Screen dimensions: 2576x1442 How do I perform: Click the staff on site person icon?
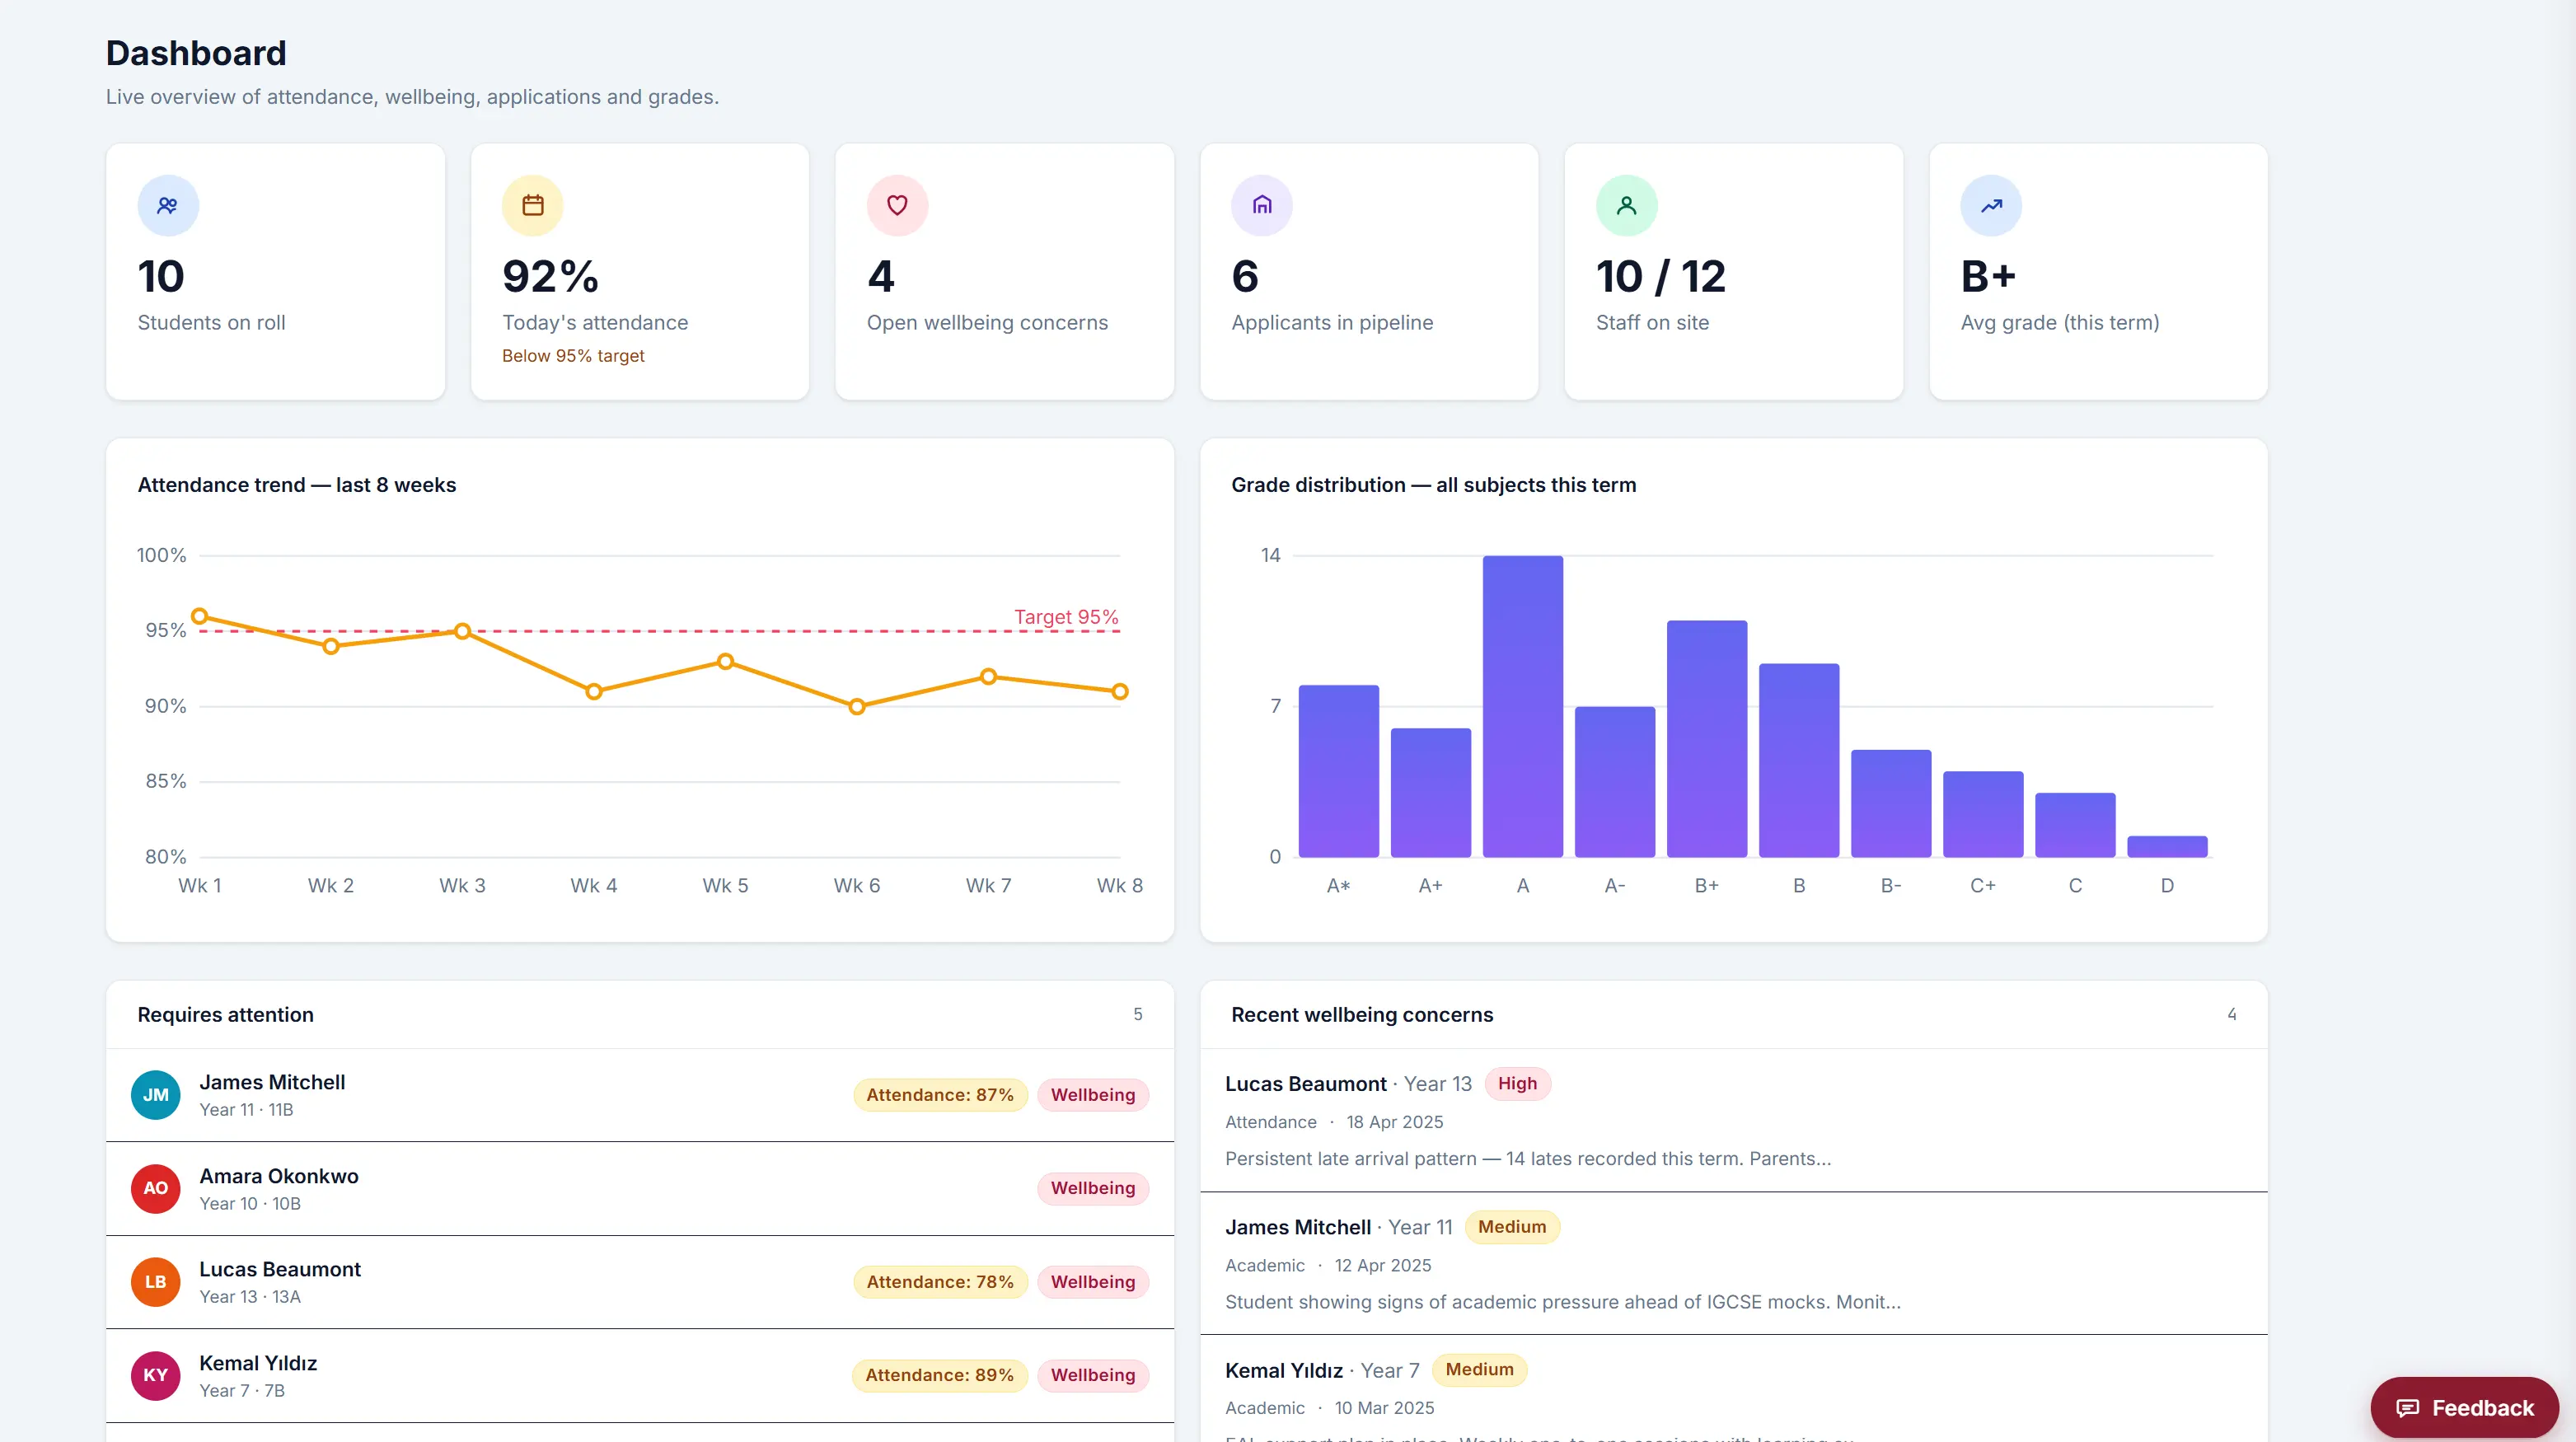pyautogui.click(x=1627, y=205)
